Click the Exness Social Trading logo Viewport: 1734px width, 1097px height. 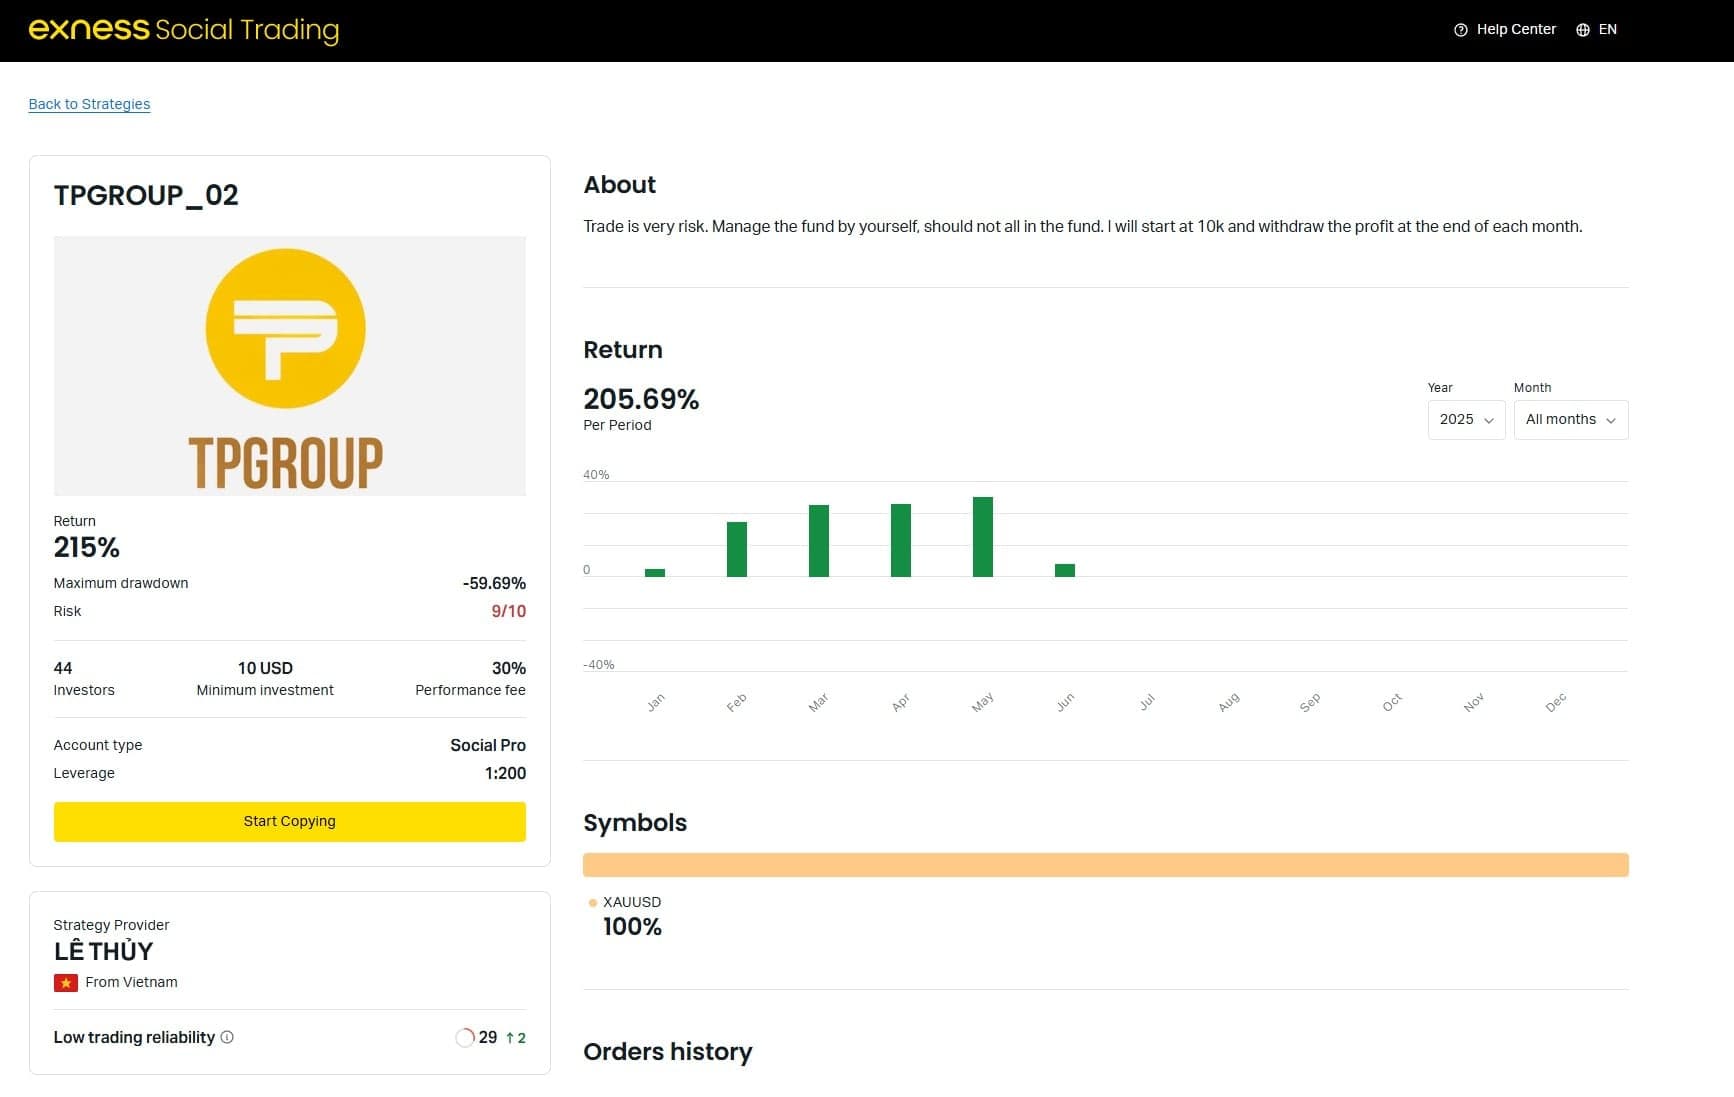pos(184,29)
